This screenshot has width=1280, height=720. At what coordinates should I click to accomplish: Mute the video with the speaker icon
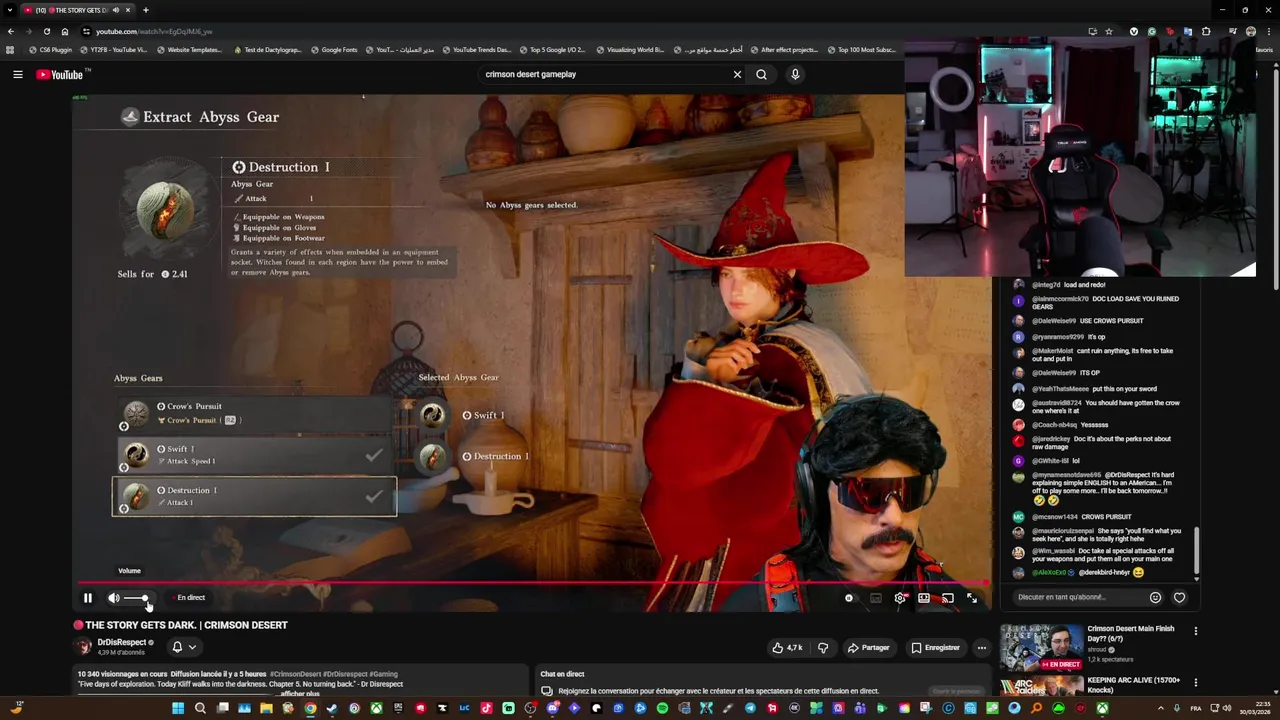(x=114, y=598)
